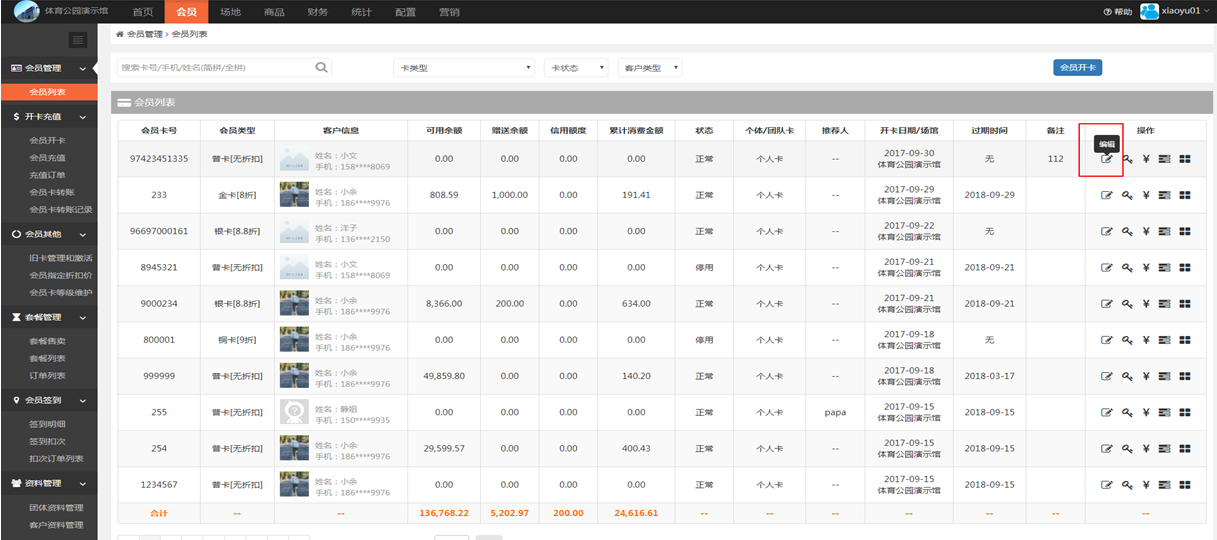Screen dimensions: 1217x540
Task: Open 旧卡管理和激活 in the sidebar
Action: (x=60, y=258)
